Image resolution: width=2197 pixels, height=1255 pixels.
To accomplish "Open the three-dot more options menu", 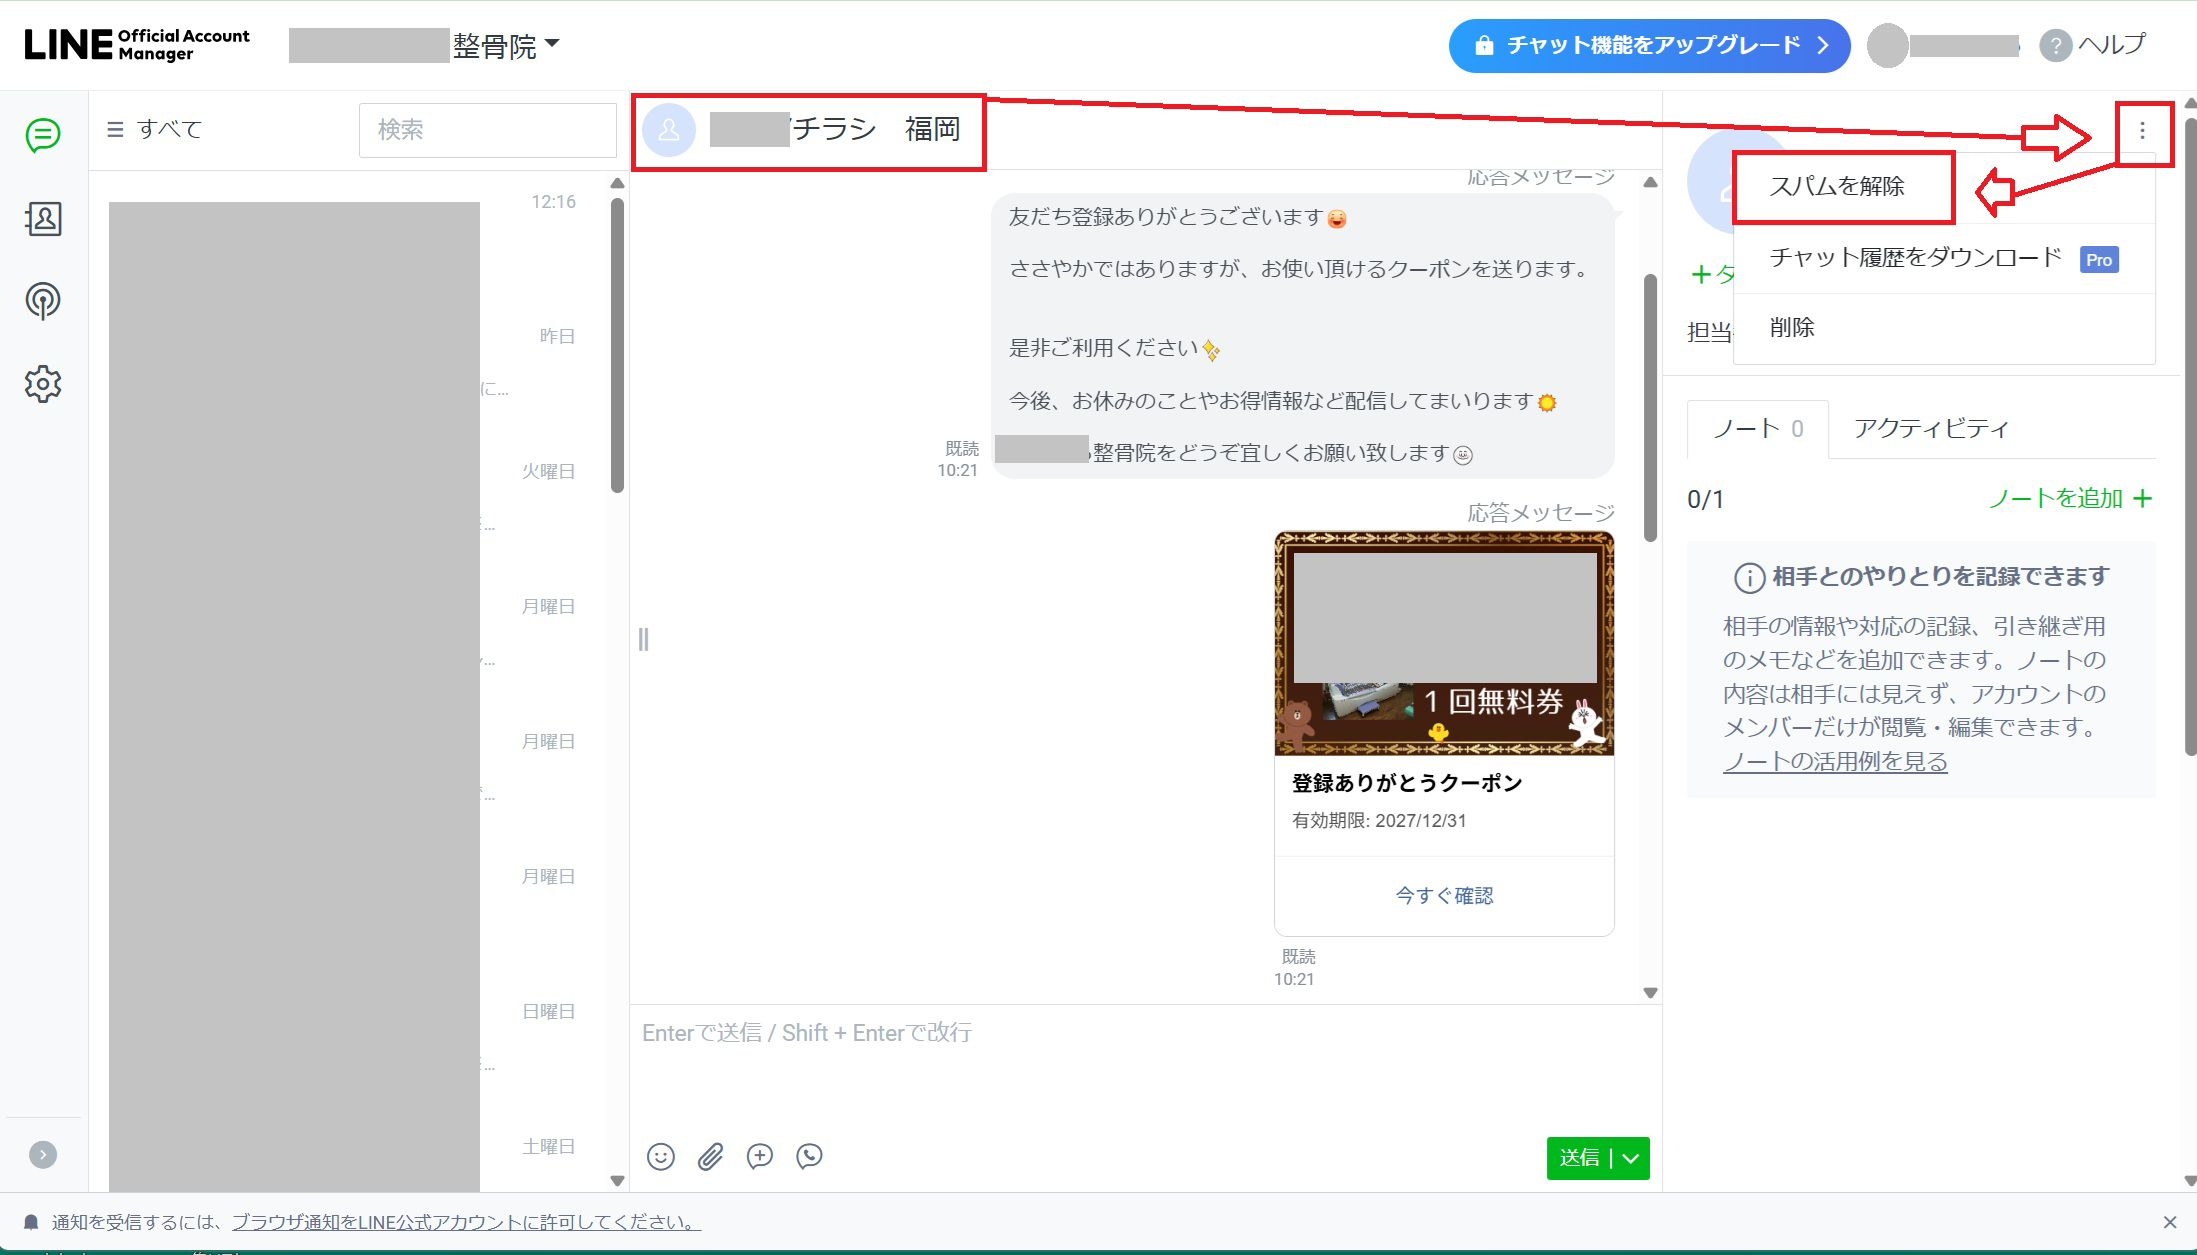I will [2142, 131].
